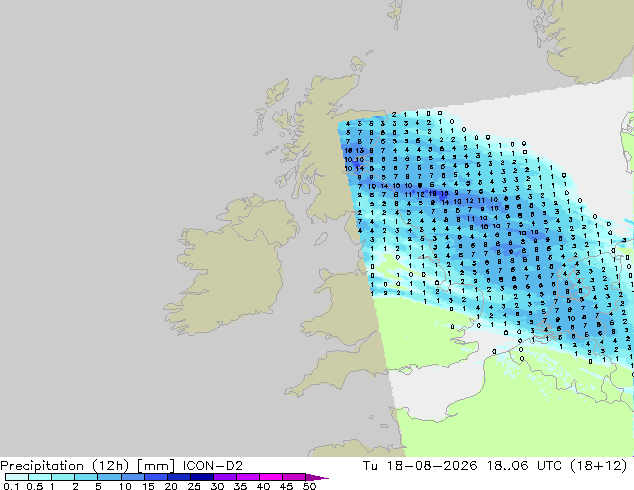Click the '18..06 UTC' time range text
The height and width of the screenshot is (490, 634).
click(524, 466)
